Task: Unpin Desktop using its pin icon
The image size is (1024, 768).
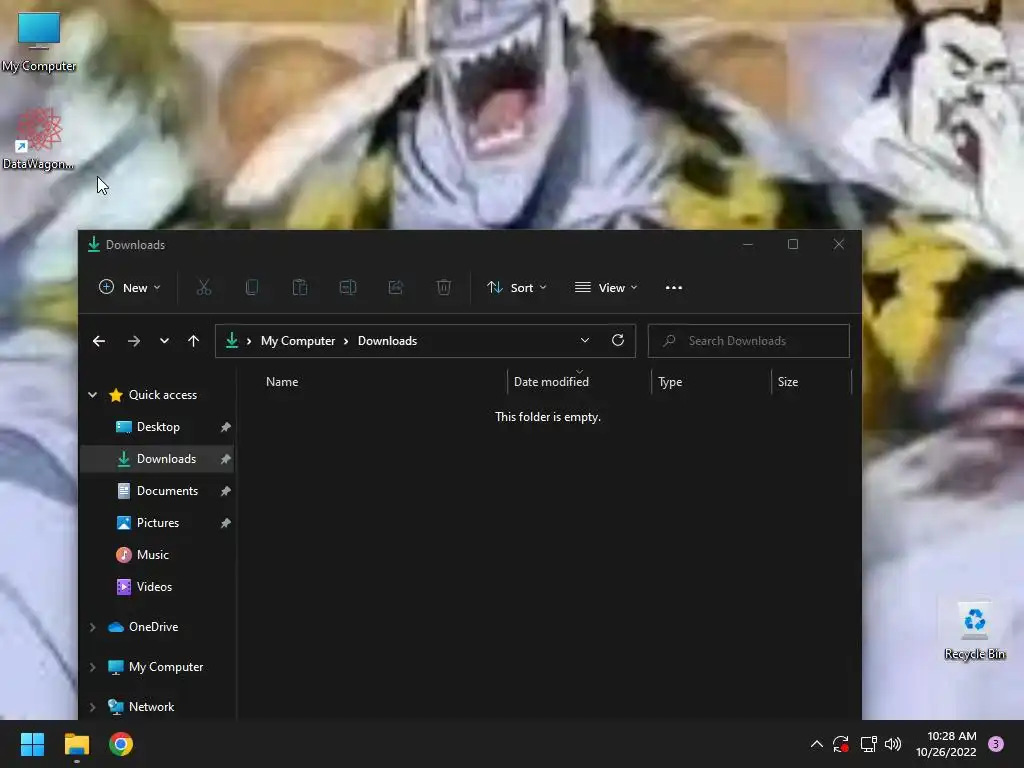Action: [x=225, y=427]
